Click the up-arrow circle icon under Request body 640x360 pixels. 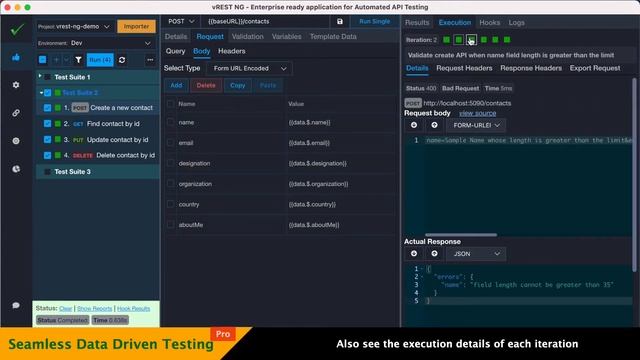click(434, 125)
